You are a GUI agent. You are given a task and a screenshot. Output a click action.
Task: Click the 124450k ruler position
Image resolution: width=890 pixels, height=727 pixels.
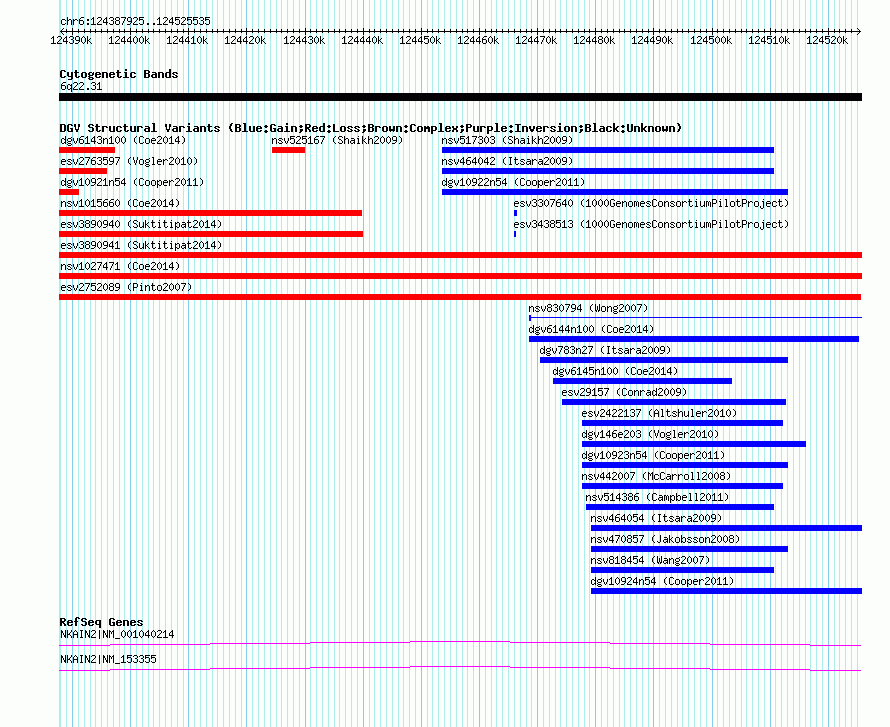pyautogui.click(x=420, y=40)
